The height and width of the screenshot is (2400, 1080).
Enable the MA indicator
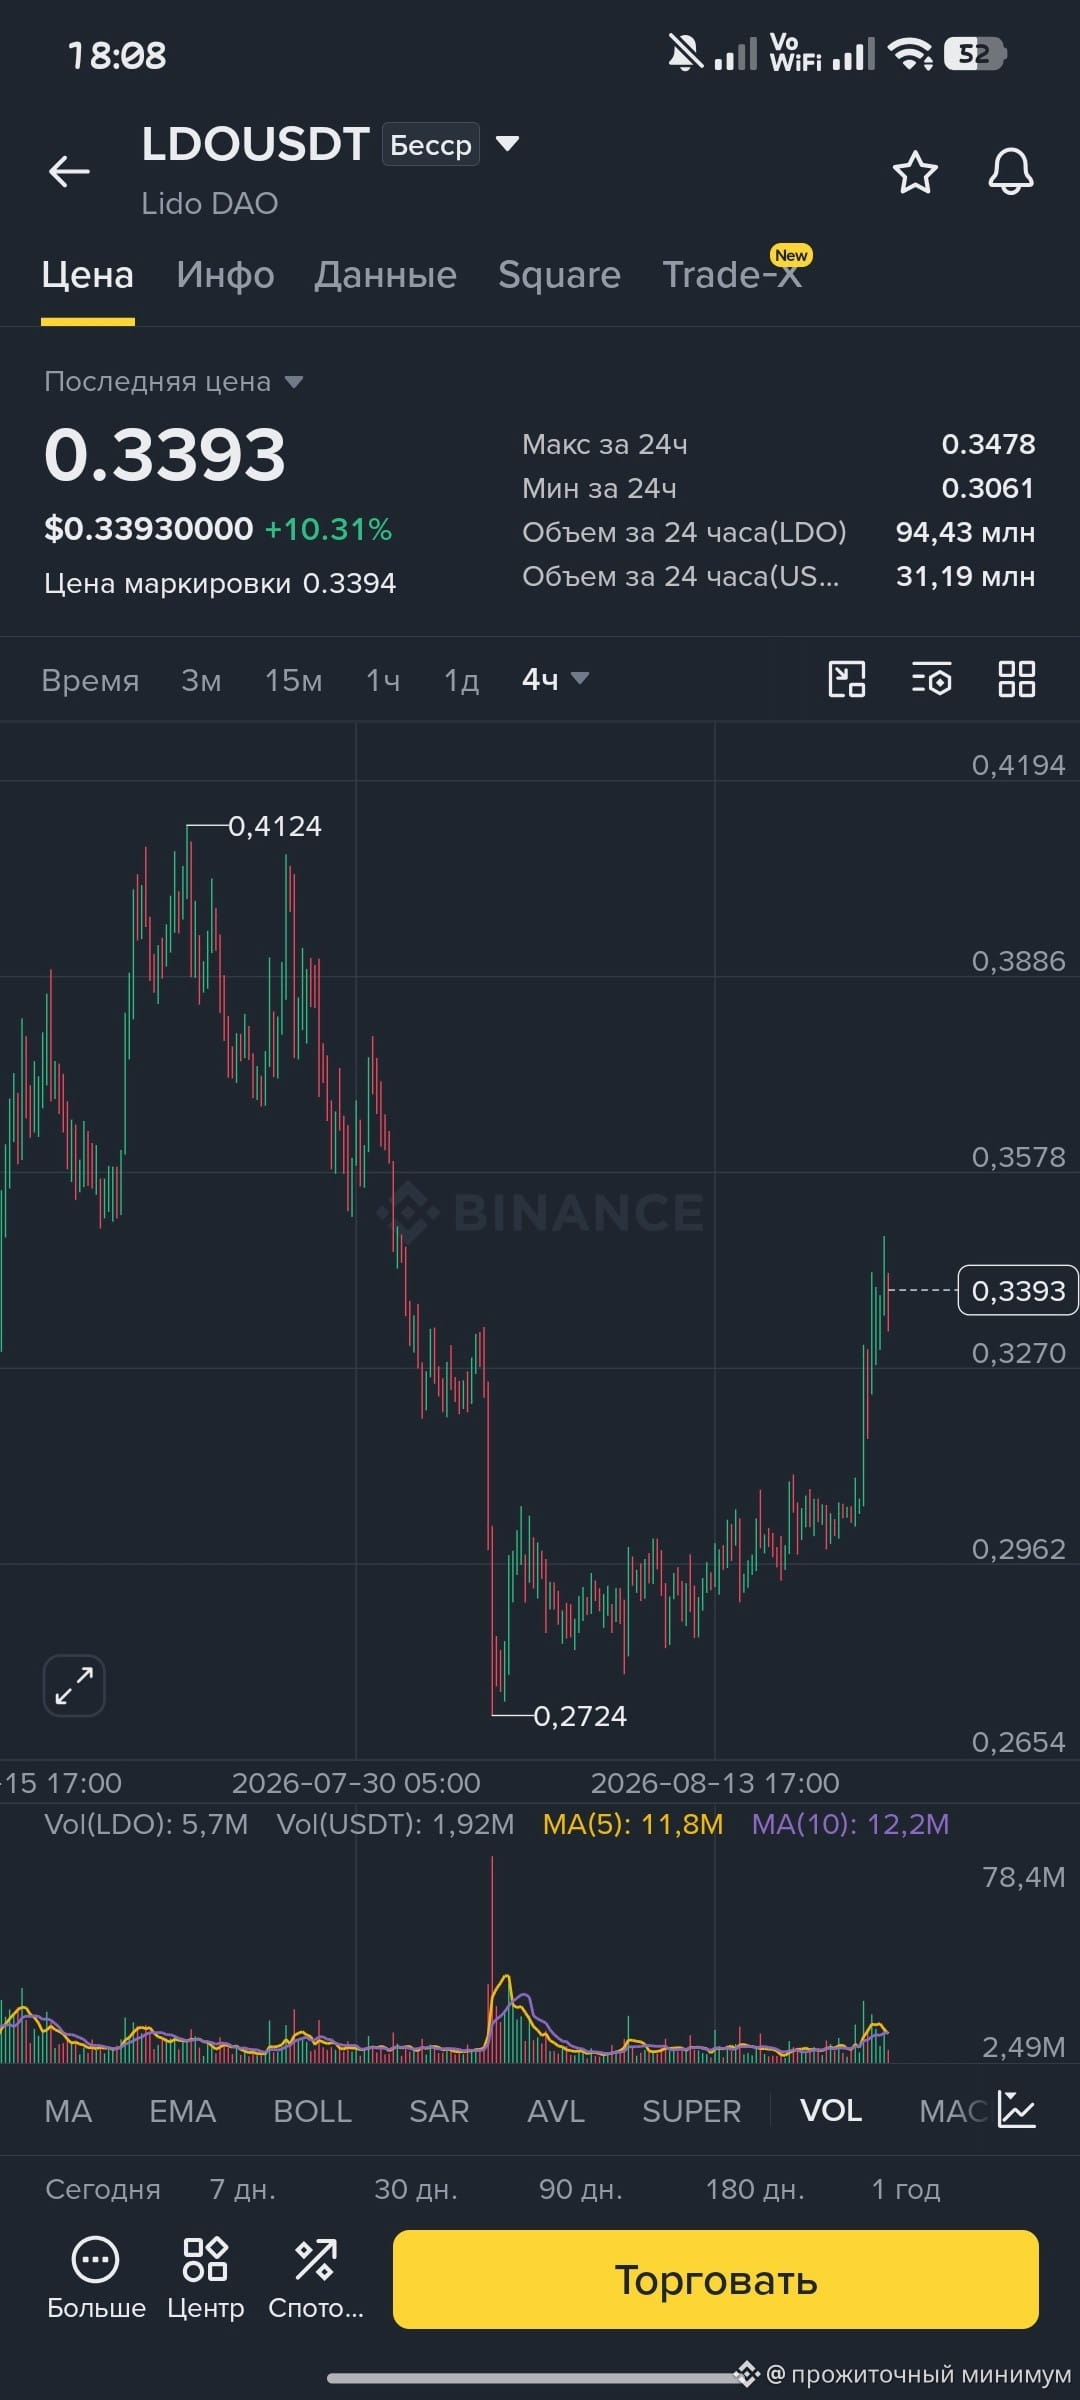68,2111
